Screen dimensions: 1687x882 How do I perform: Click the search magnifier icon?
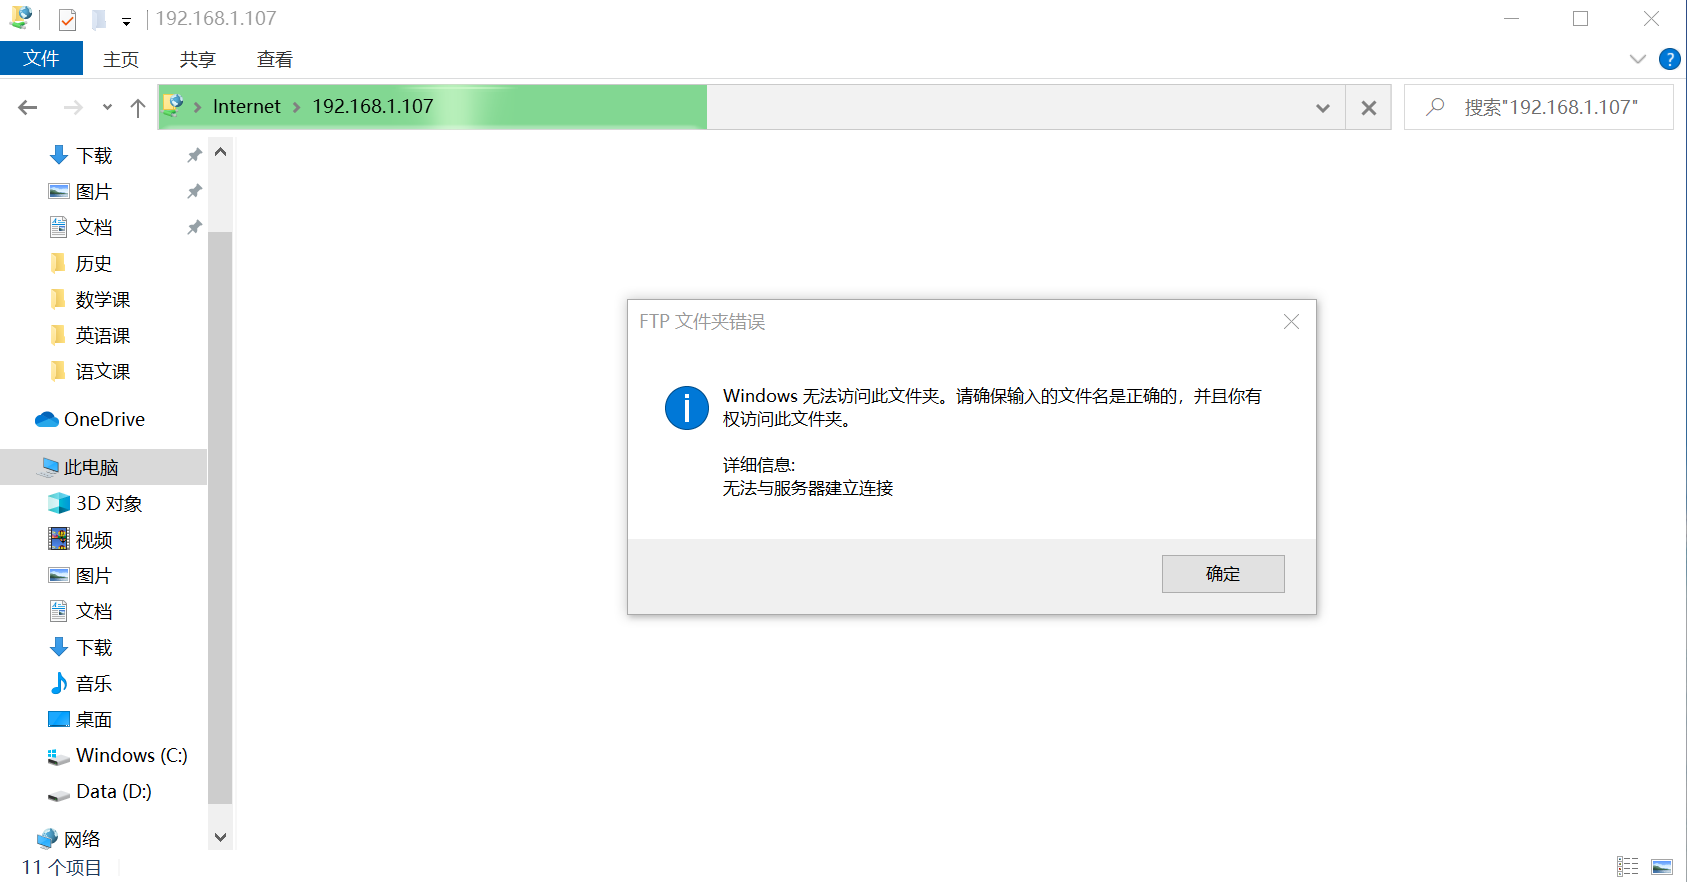pos(1436,106)
